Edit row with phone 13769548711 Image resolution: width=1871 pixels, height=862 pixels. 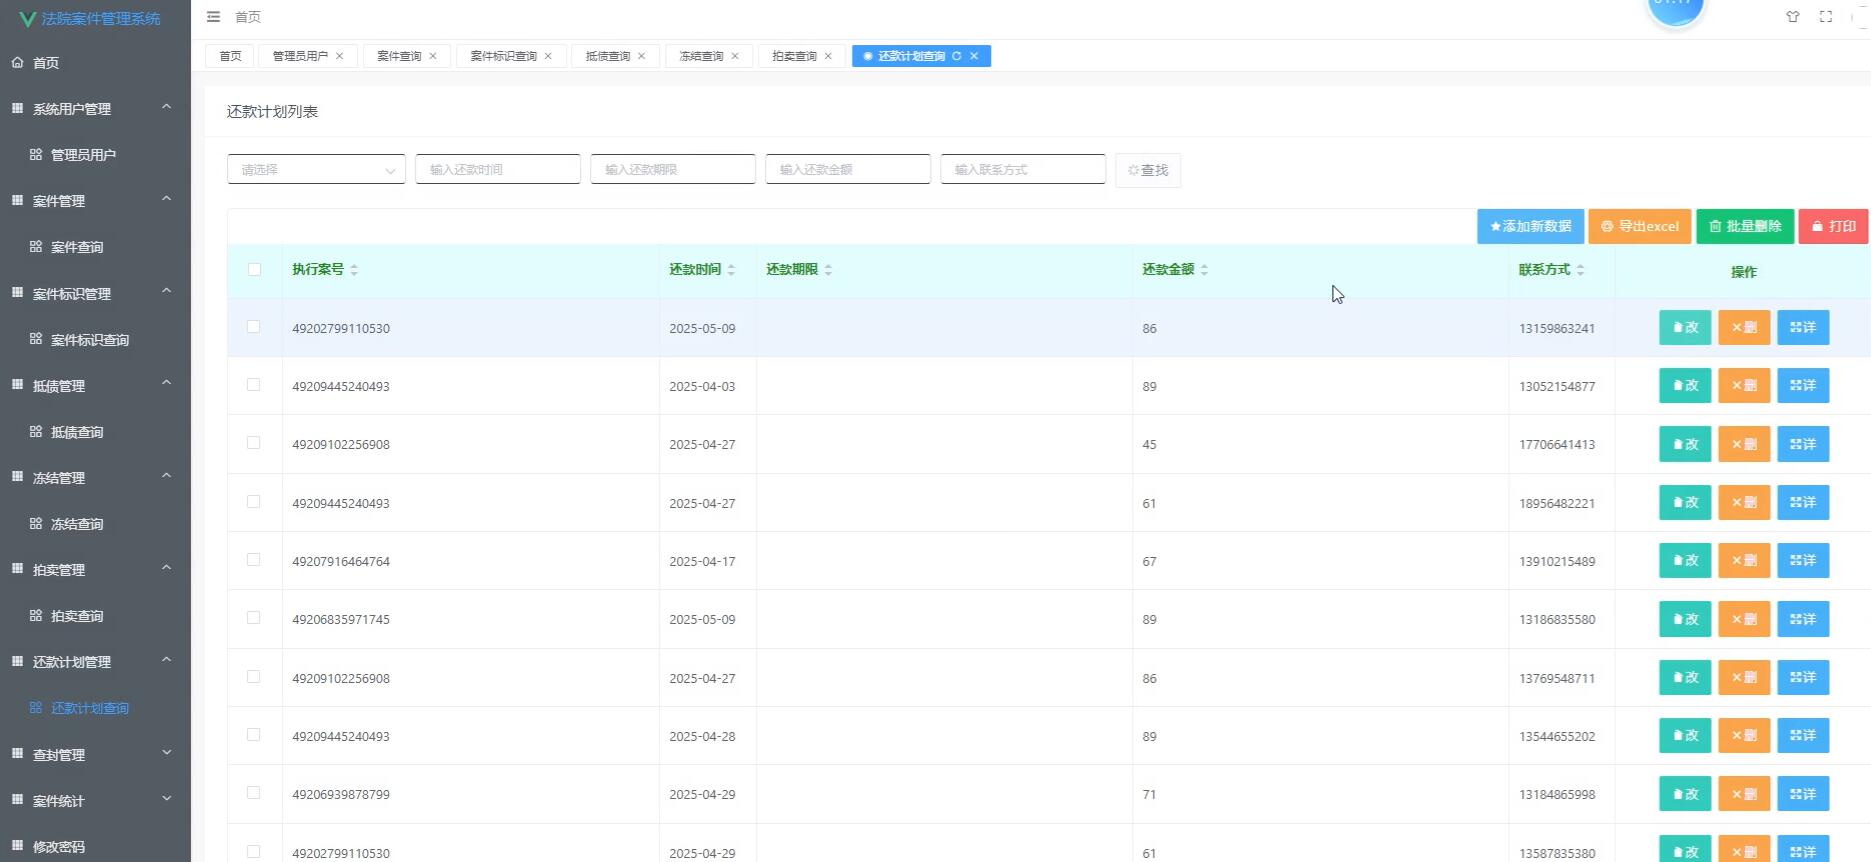pos(1685,677)
